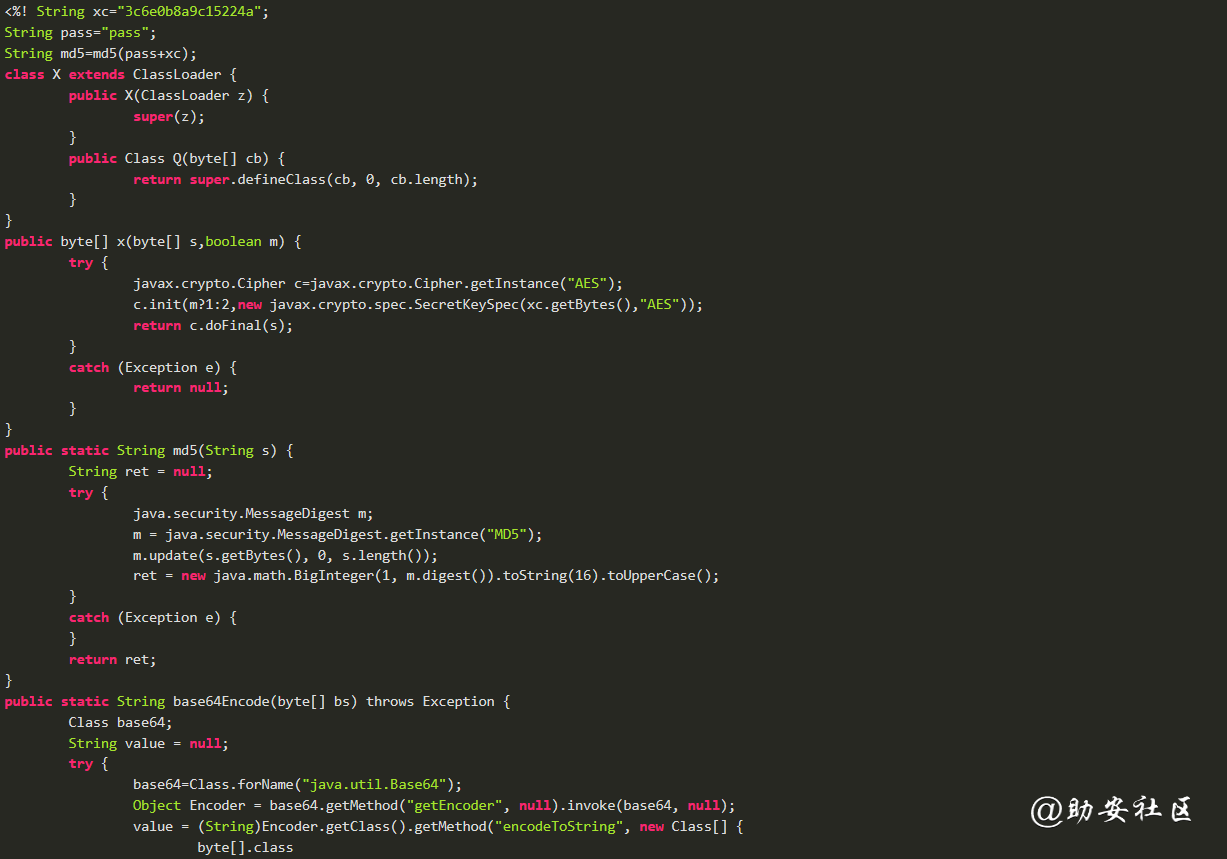Screen dimensions: 1227x859
Task: Click the BigInteger toUpperCase line
Action: click(x=426, y=575)
